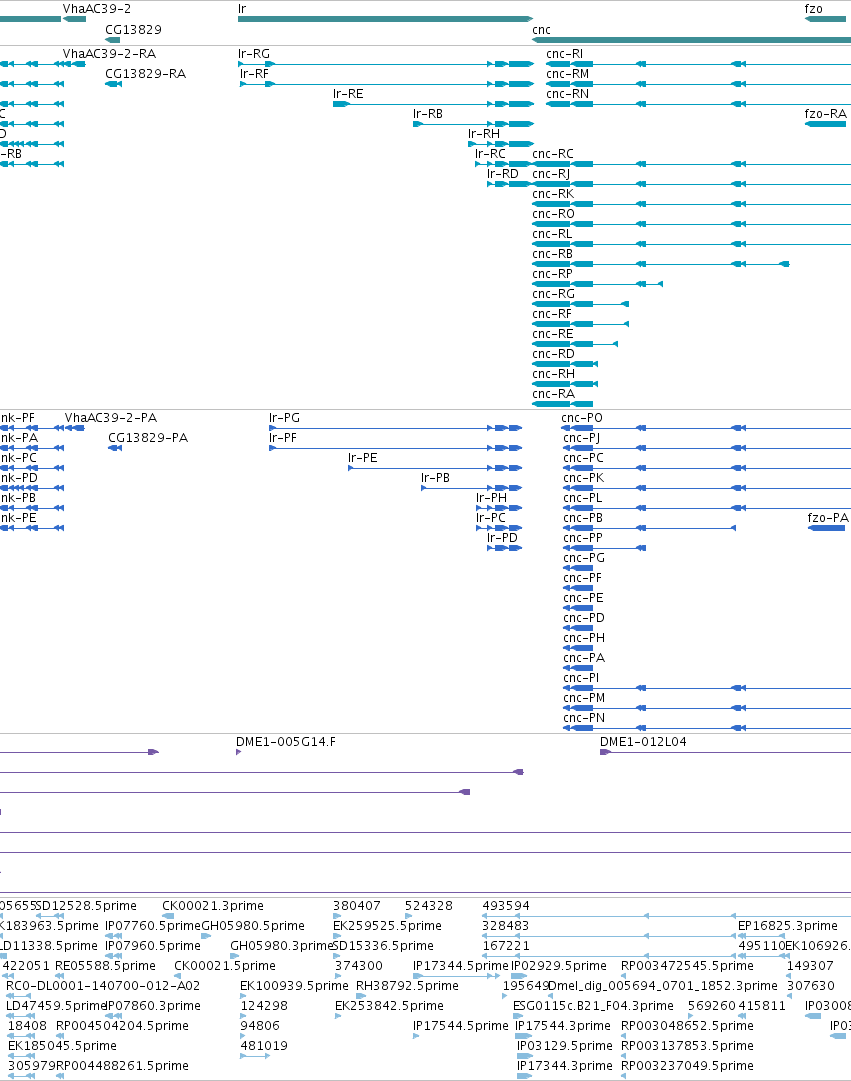Select the cnc-RM transcript label
Screen dimensions: 851x1081
tap(568, 74)
